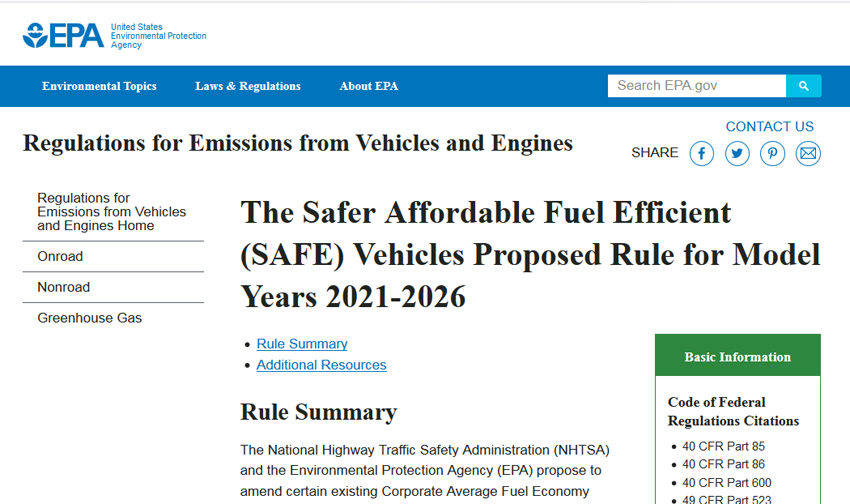Click the 40 CFR Part 600 citation
Image resolution: width=850 pixels, height=504 pixels.
coord(726,483)
